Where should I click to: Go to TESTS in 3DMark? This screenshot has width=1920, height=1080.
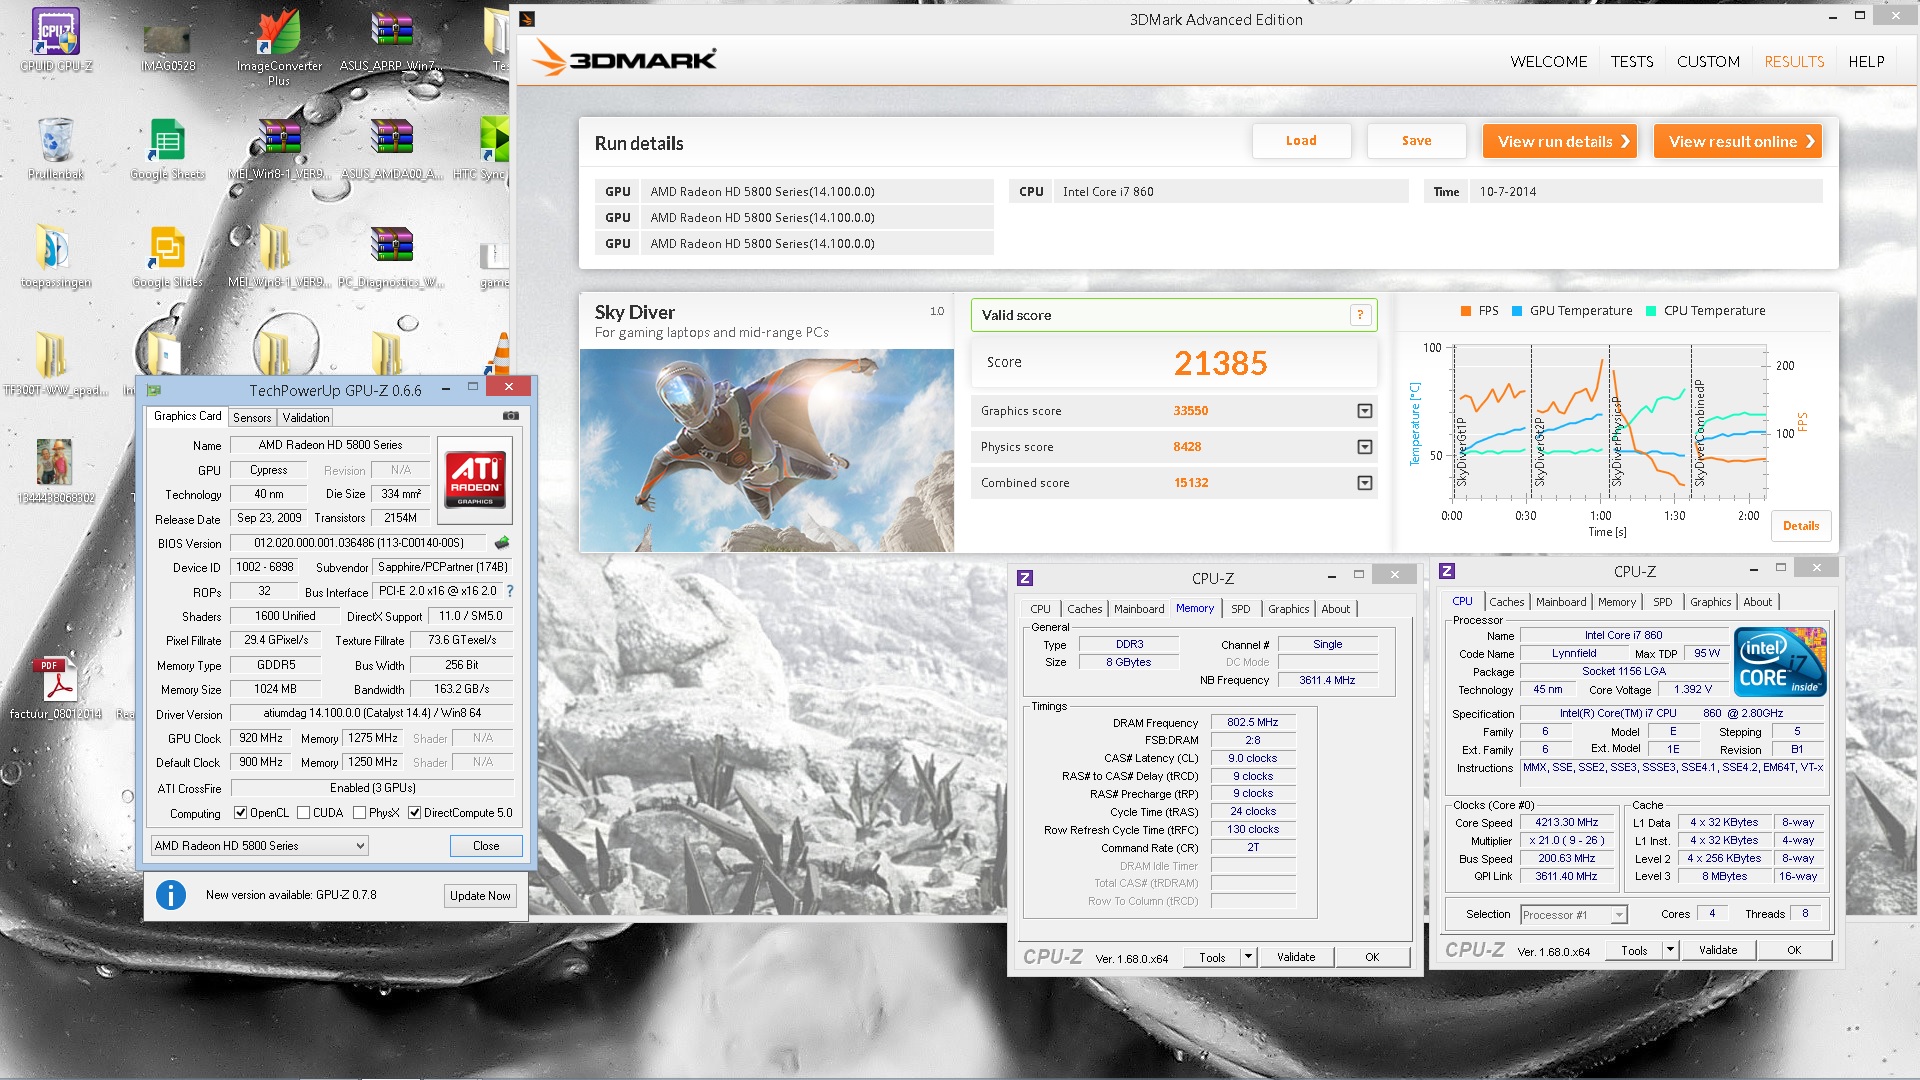click(1631, 62)
